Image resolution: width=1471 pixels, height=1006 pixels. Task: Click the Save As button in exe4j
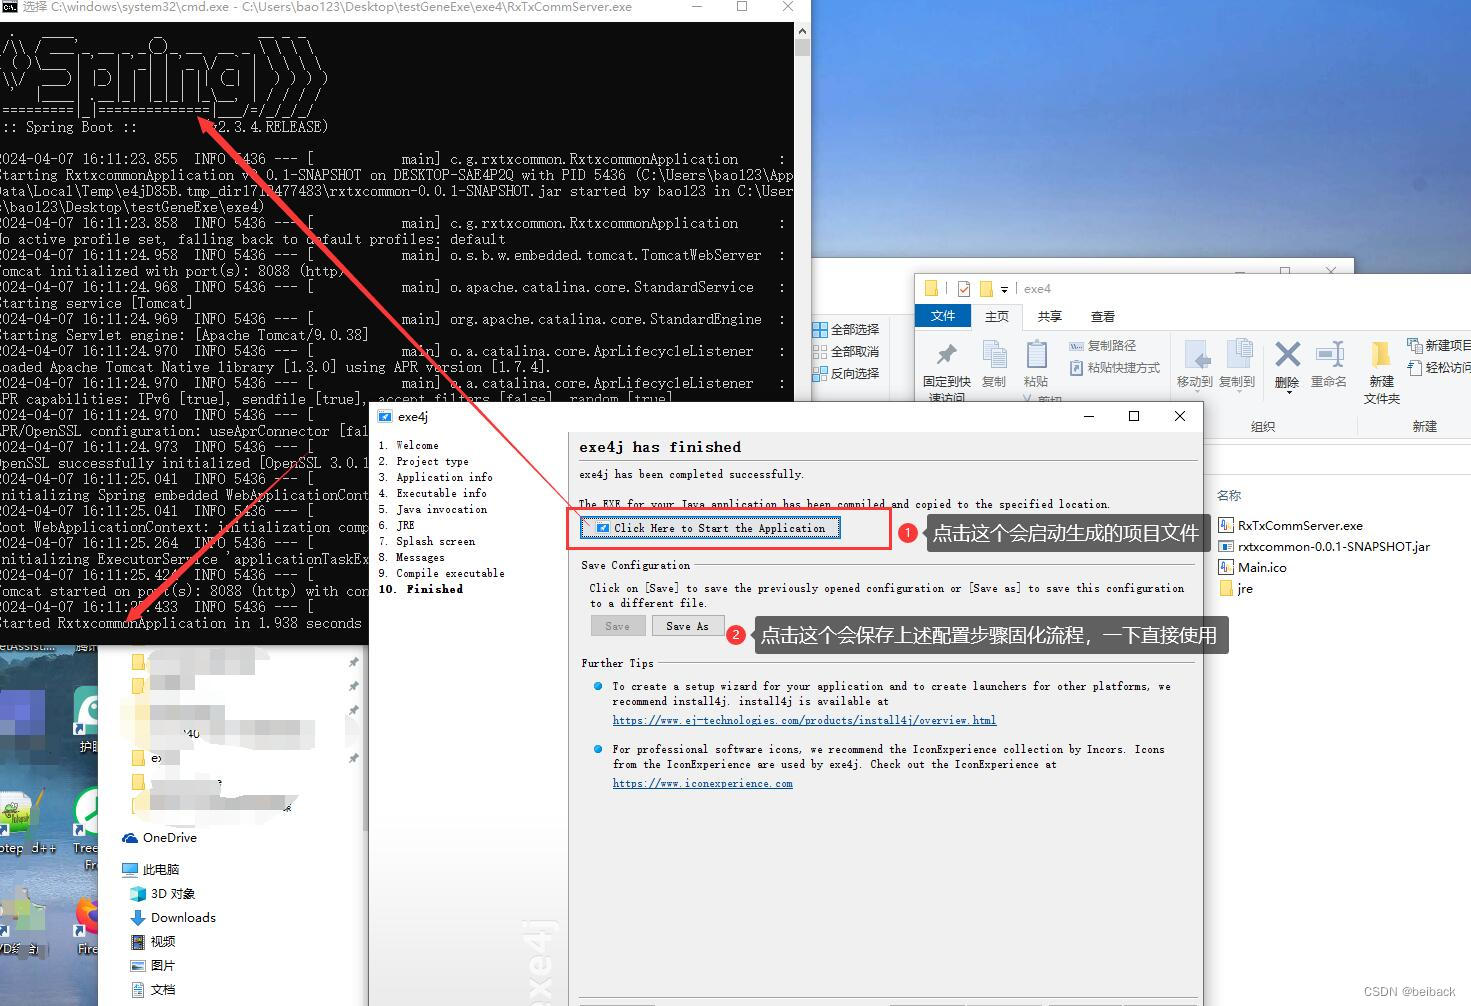tap(687, 626)
